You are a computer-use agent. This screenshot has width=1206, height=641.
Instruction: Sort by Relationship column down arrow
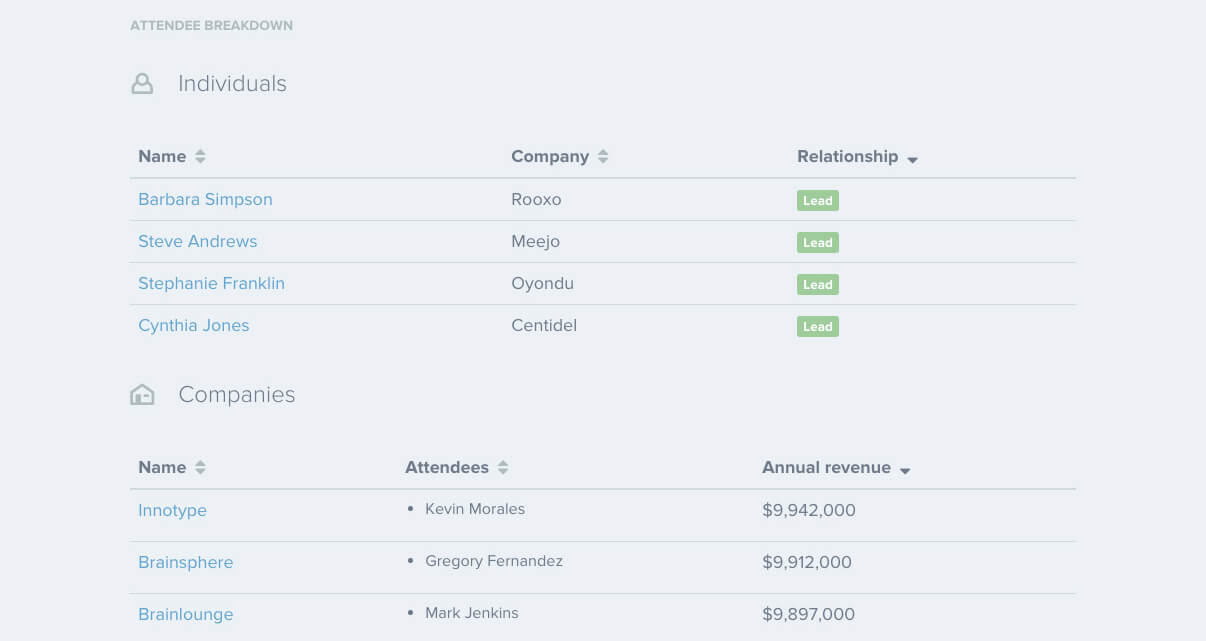coord(912,159)
